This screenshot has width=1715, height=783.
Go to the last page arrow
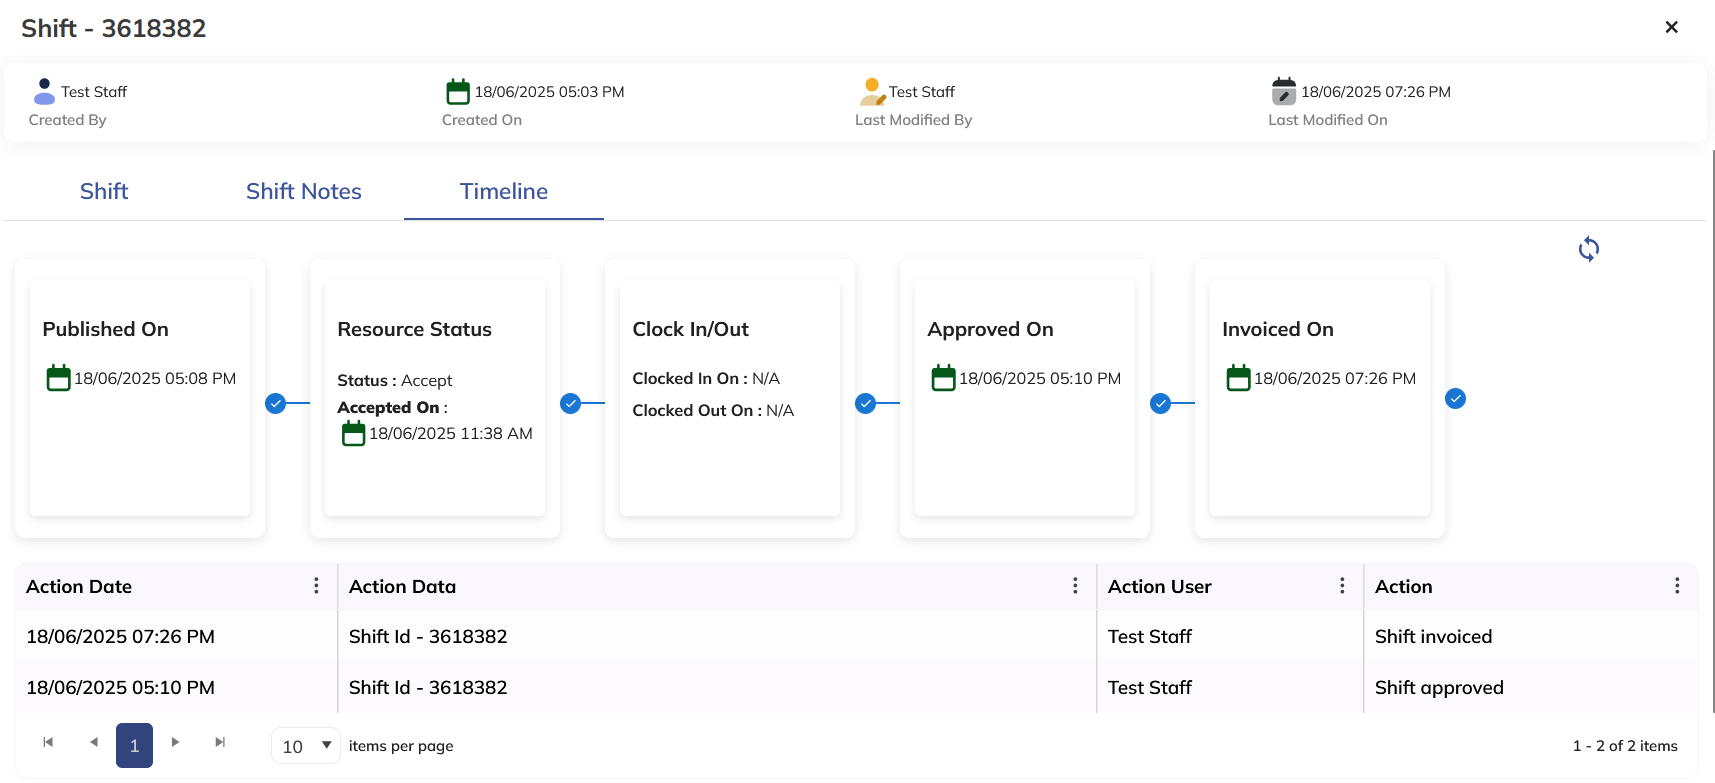(220, 742)
